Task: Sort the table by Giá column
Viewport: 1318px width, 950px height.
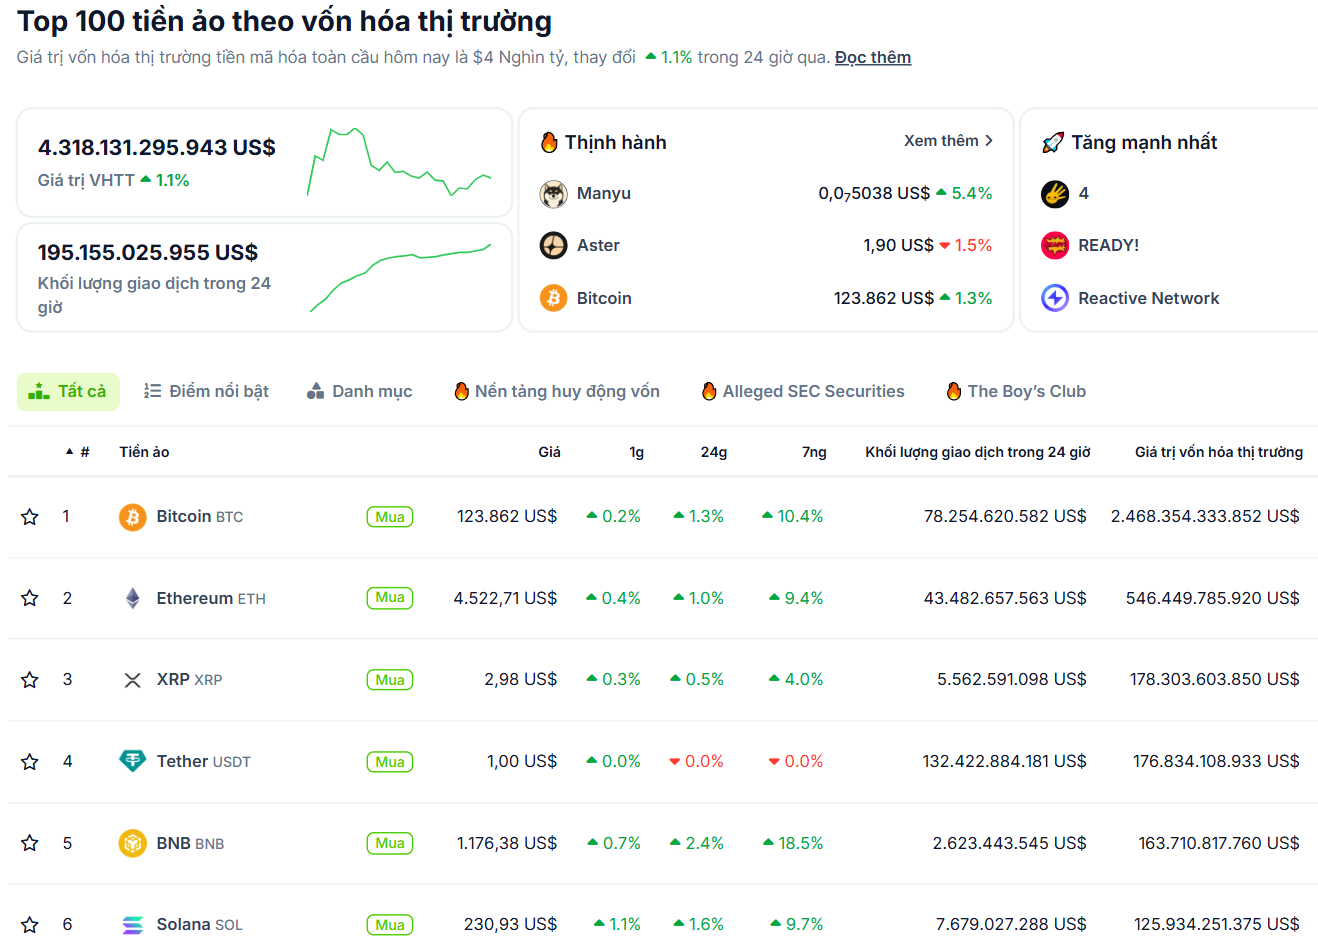Action: [548, 451]
